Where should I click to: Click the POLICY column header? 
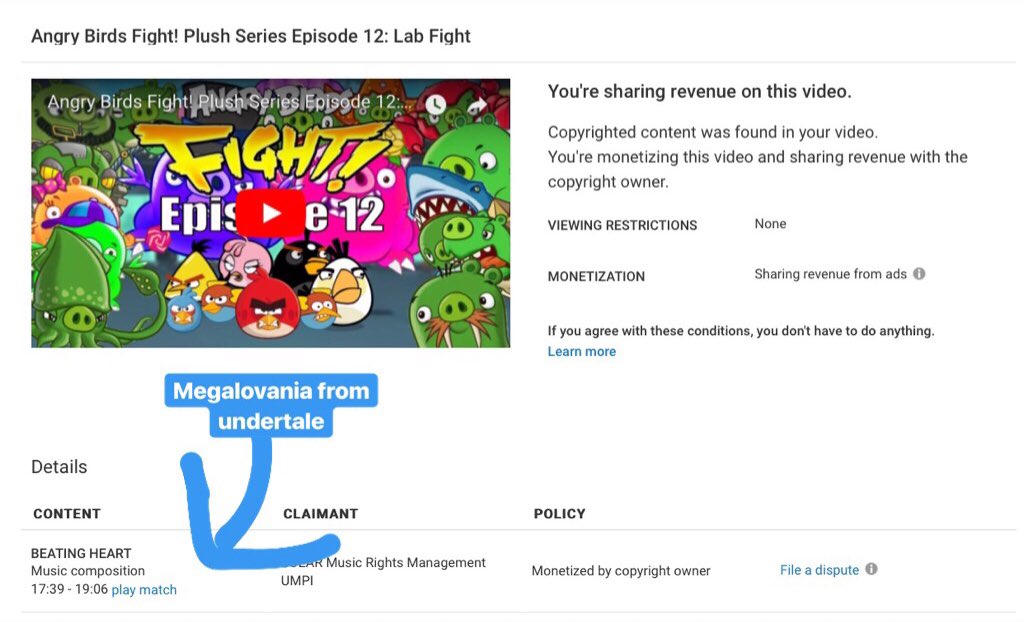coord(559,514)
